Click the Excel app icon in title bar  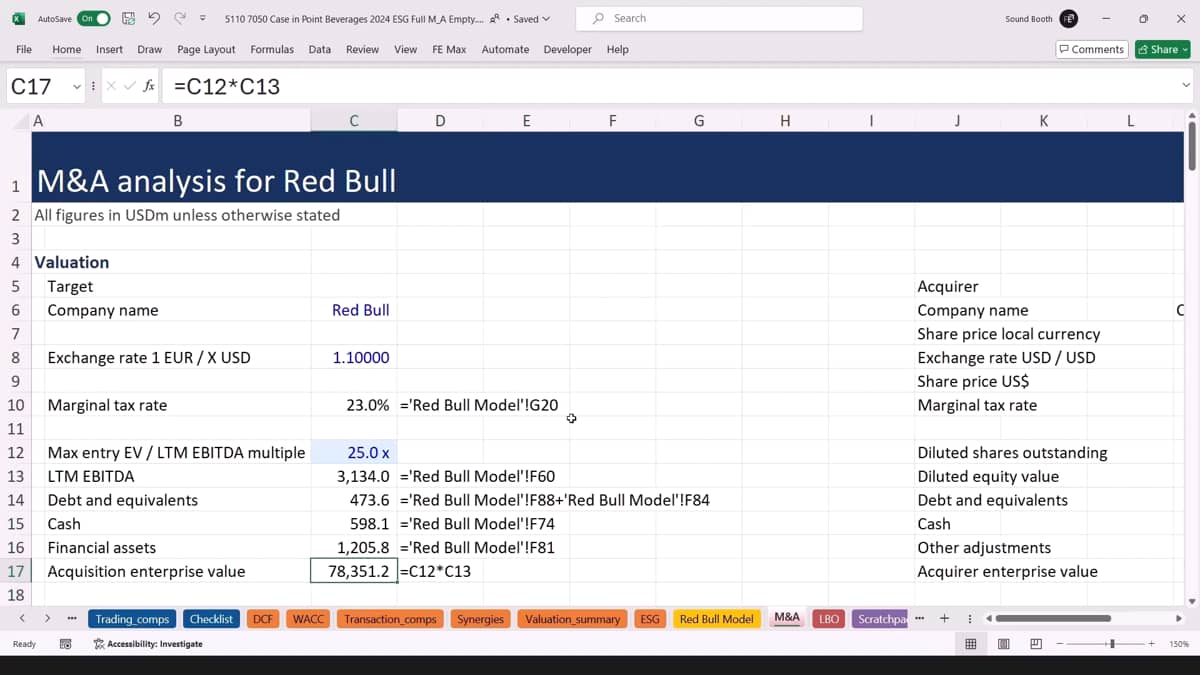coord(18,19)
